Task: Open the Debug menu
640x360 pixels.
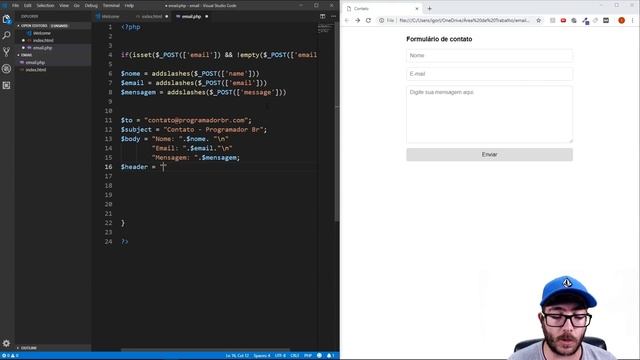Action: point(91,6)
